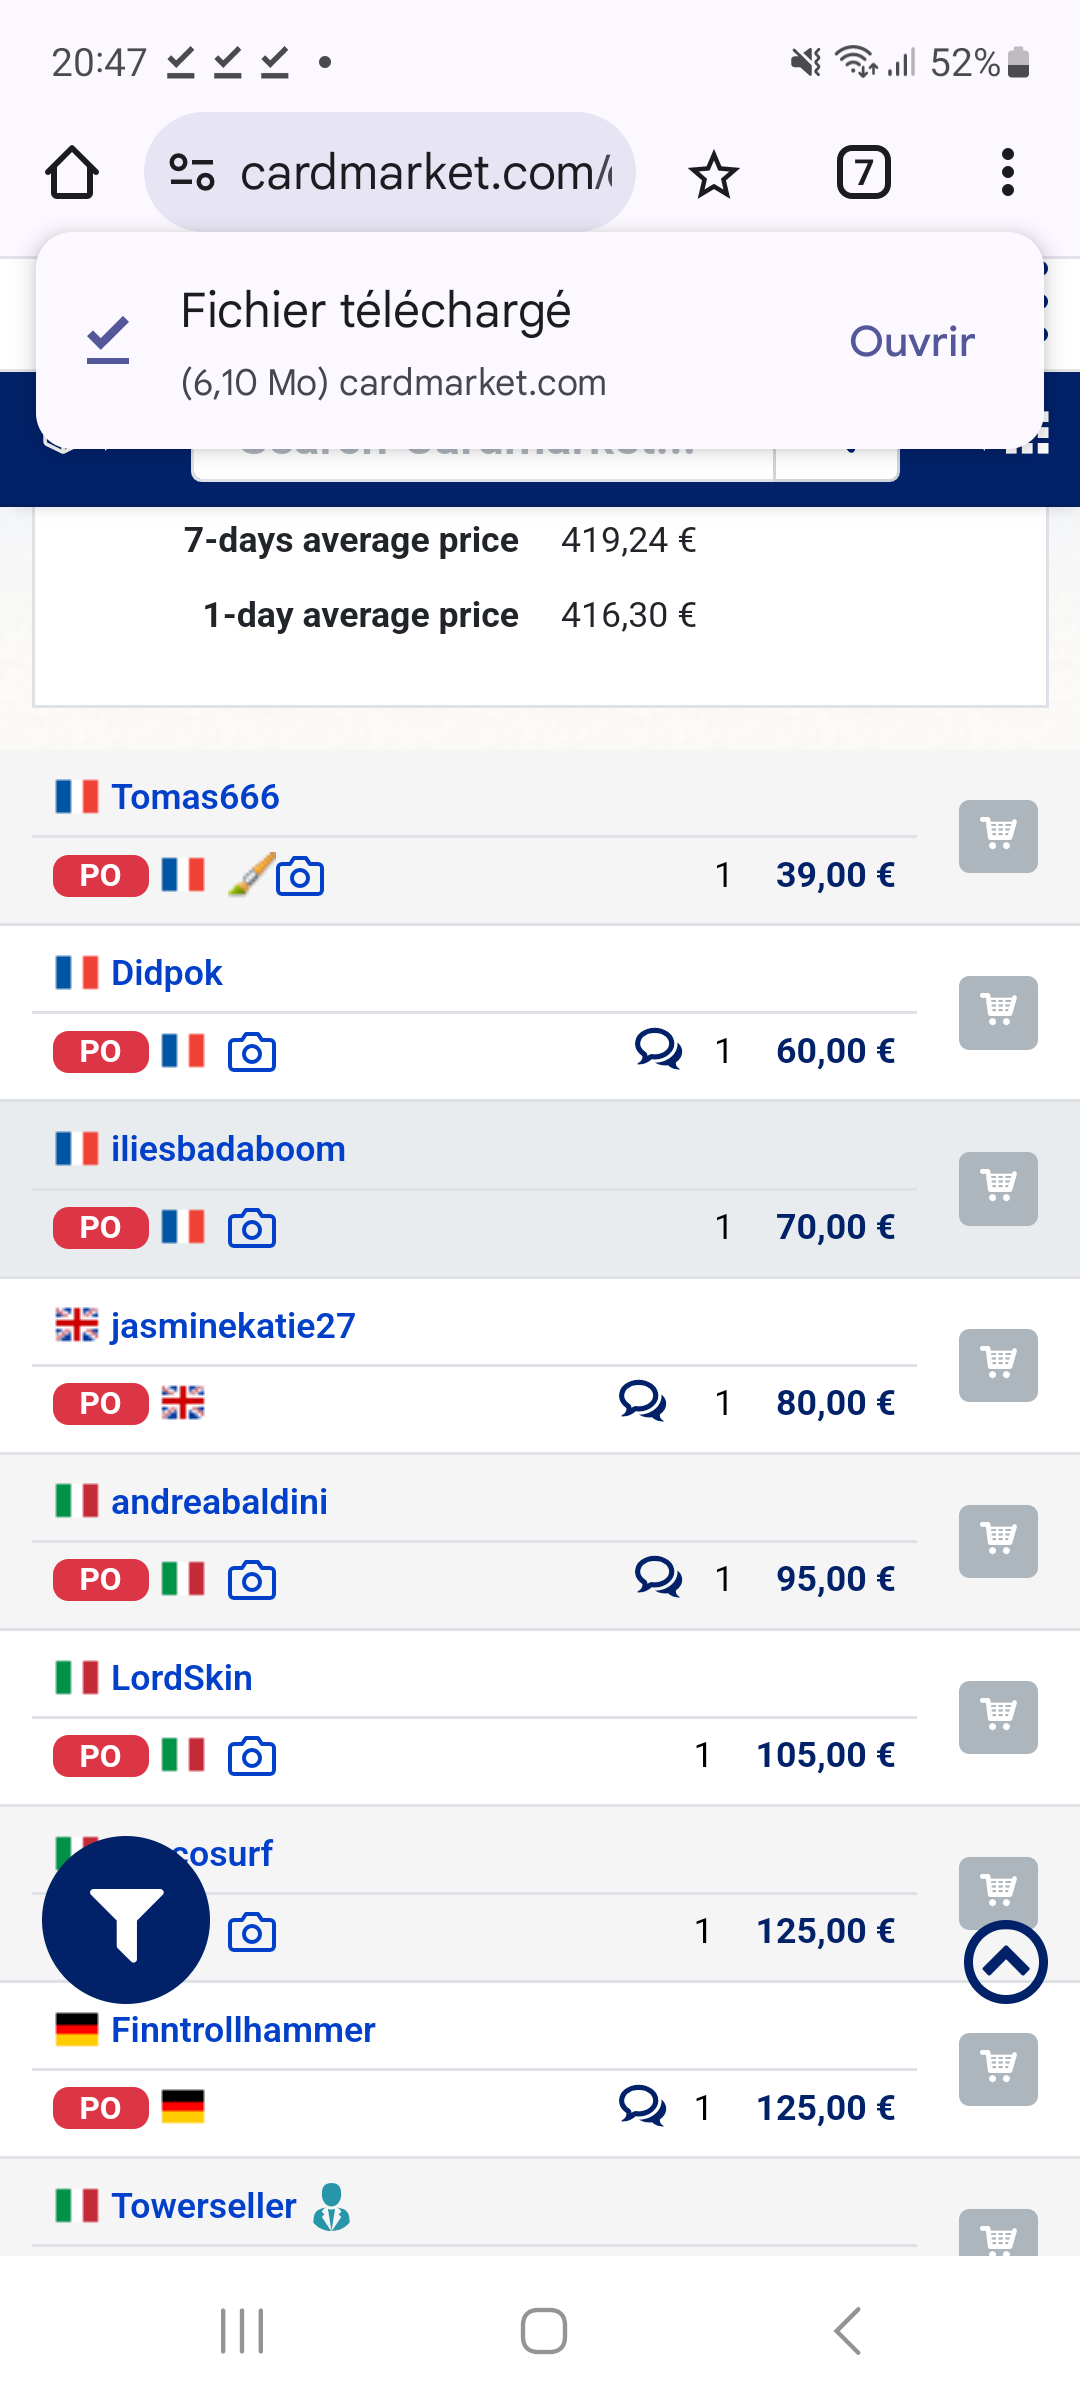View the camera photo for LordSkin's card
The height and width of the screenshot is (2400, 1080).
point(252,1756)
